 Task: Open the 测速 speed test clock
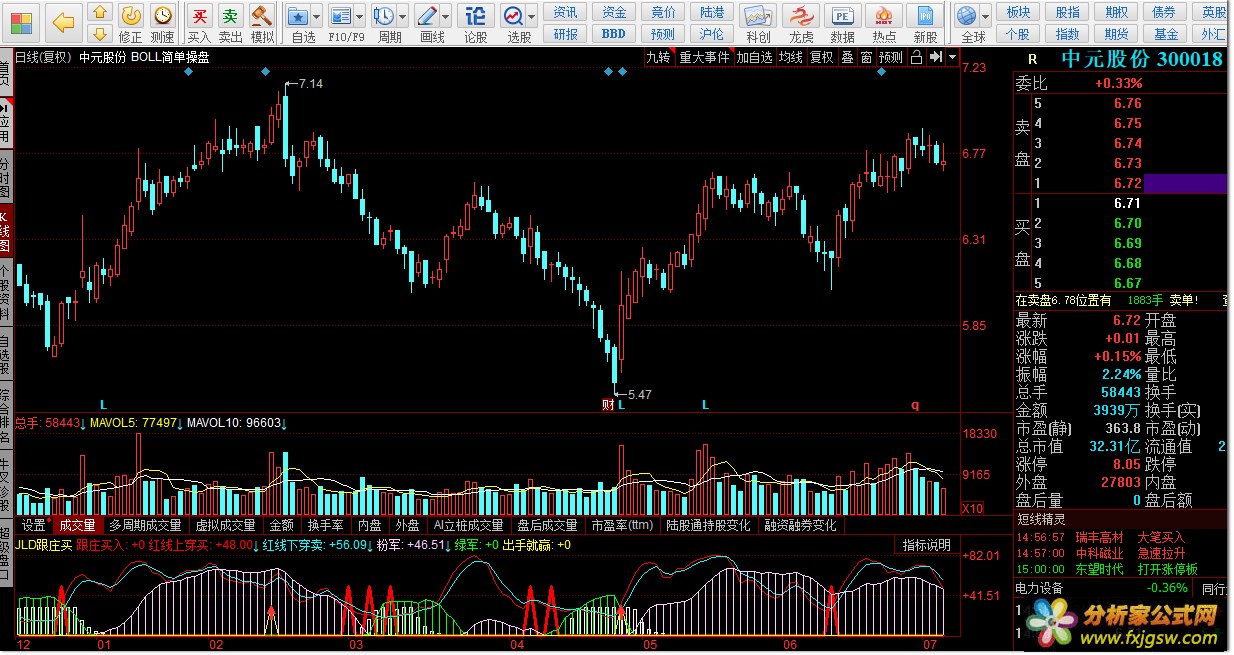point(162,22)
